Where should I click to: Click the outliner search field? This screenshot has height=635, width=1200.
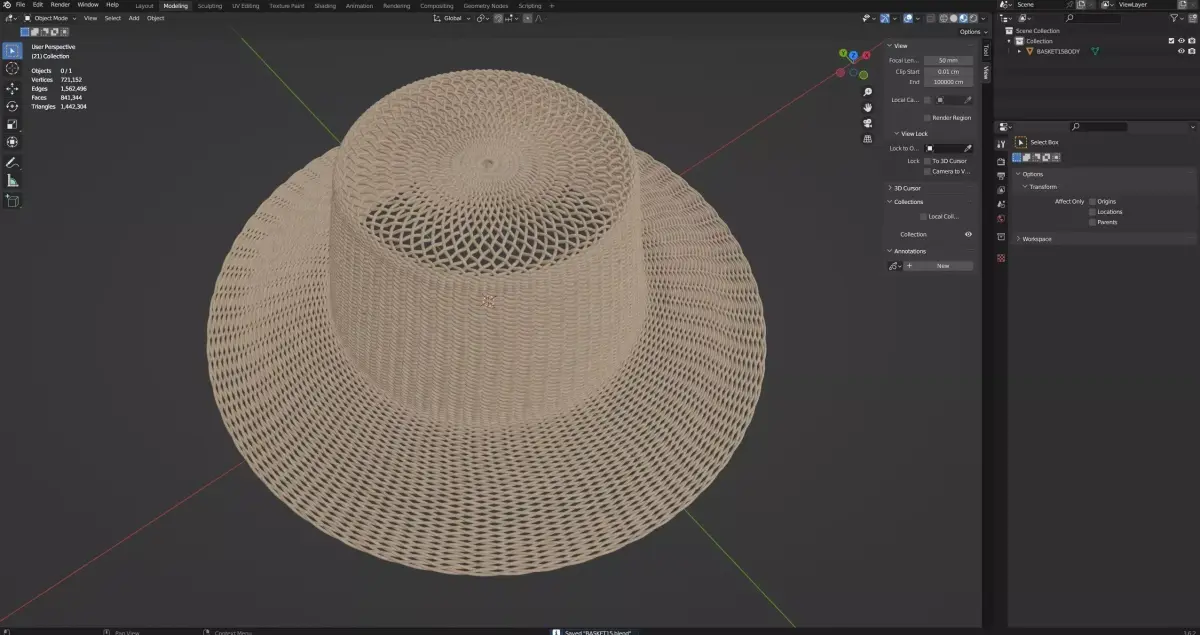pos(1092,18)
